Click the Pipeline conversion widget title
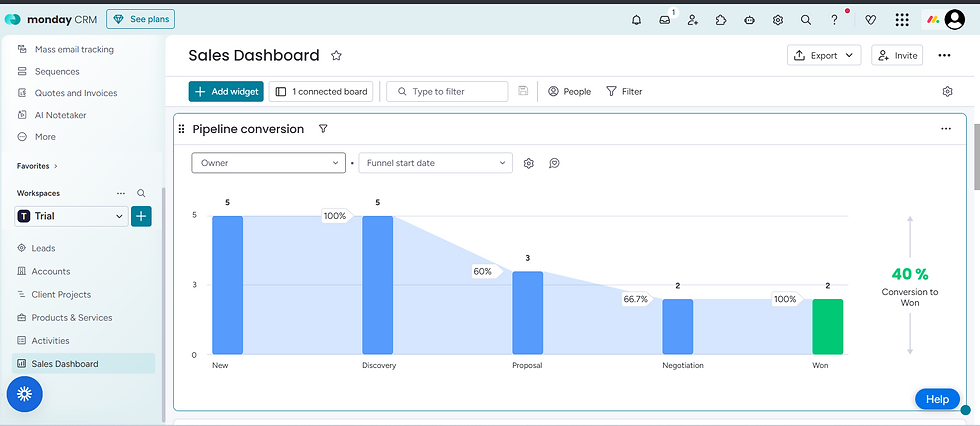The height and width of the screenshot is (426, 980). click(248, 129)
